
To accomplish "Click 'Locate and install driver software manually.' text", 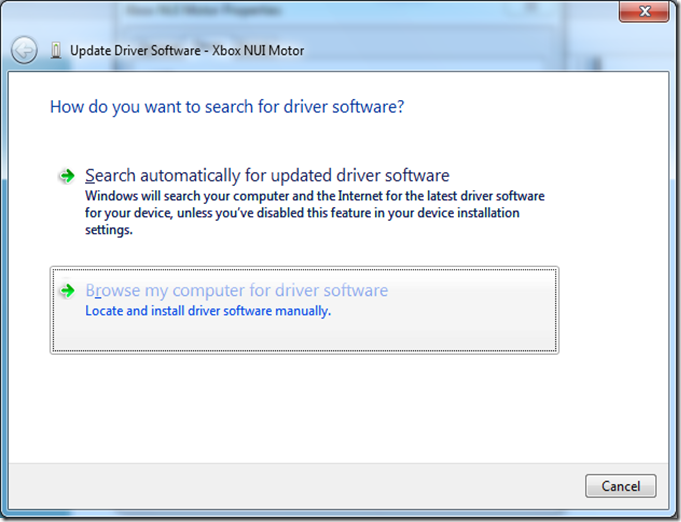I will tap(208, 311).
